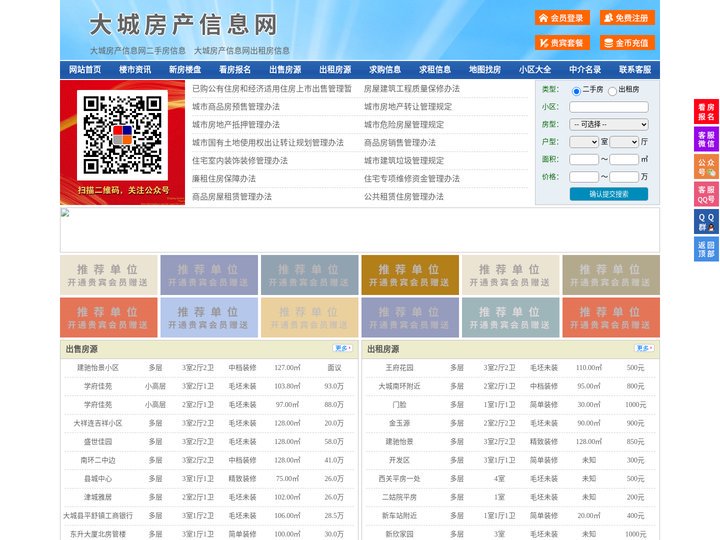Open 新车站附近 rental listing
720x540 pixels.
(x=399, y=516)
